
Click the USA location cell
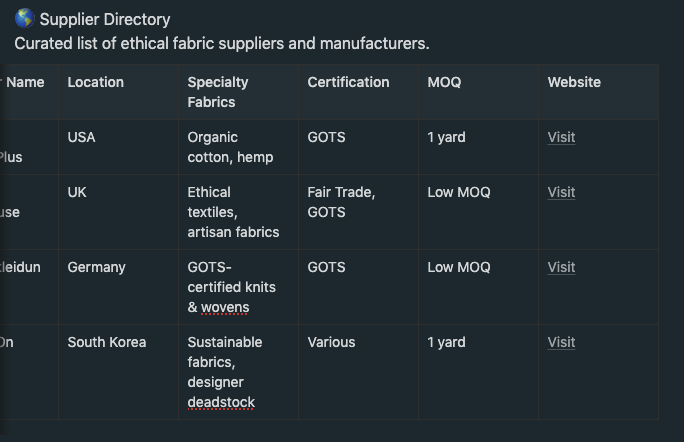coord(82,137)
